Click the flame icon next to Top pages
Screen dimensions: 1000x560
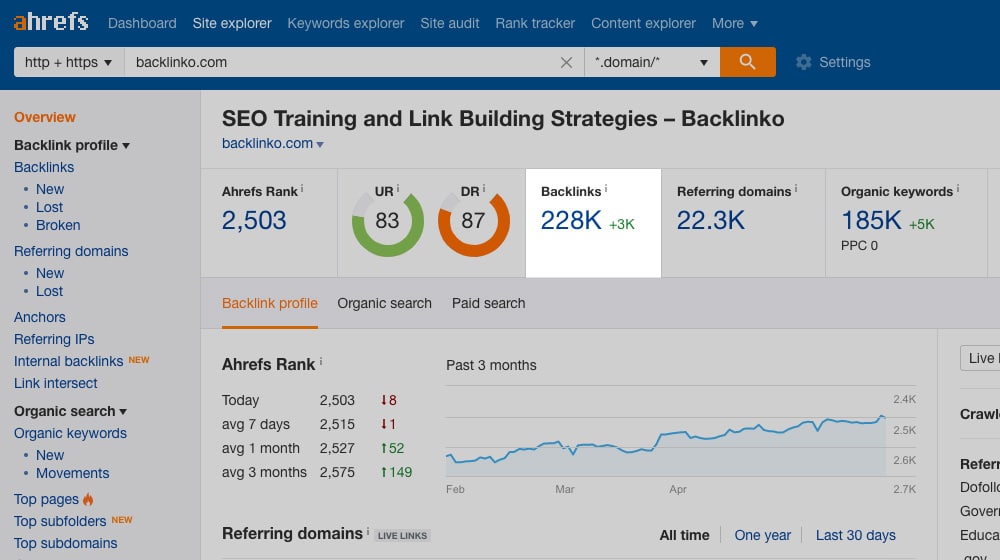tap(88, 499)
